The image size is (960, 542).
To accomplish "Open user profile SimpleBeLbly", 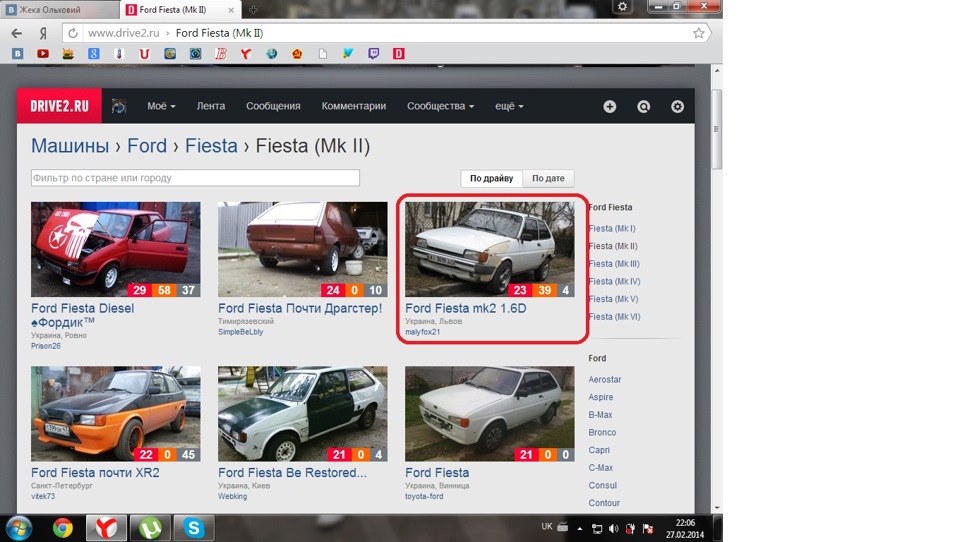I will click(241, 332).
